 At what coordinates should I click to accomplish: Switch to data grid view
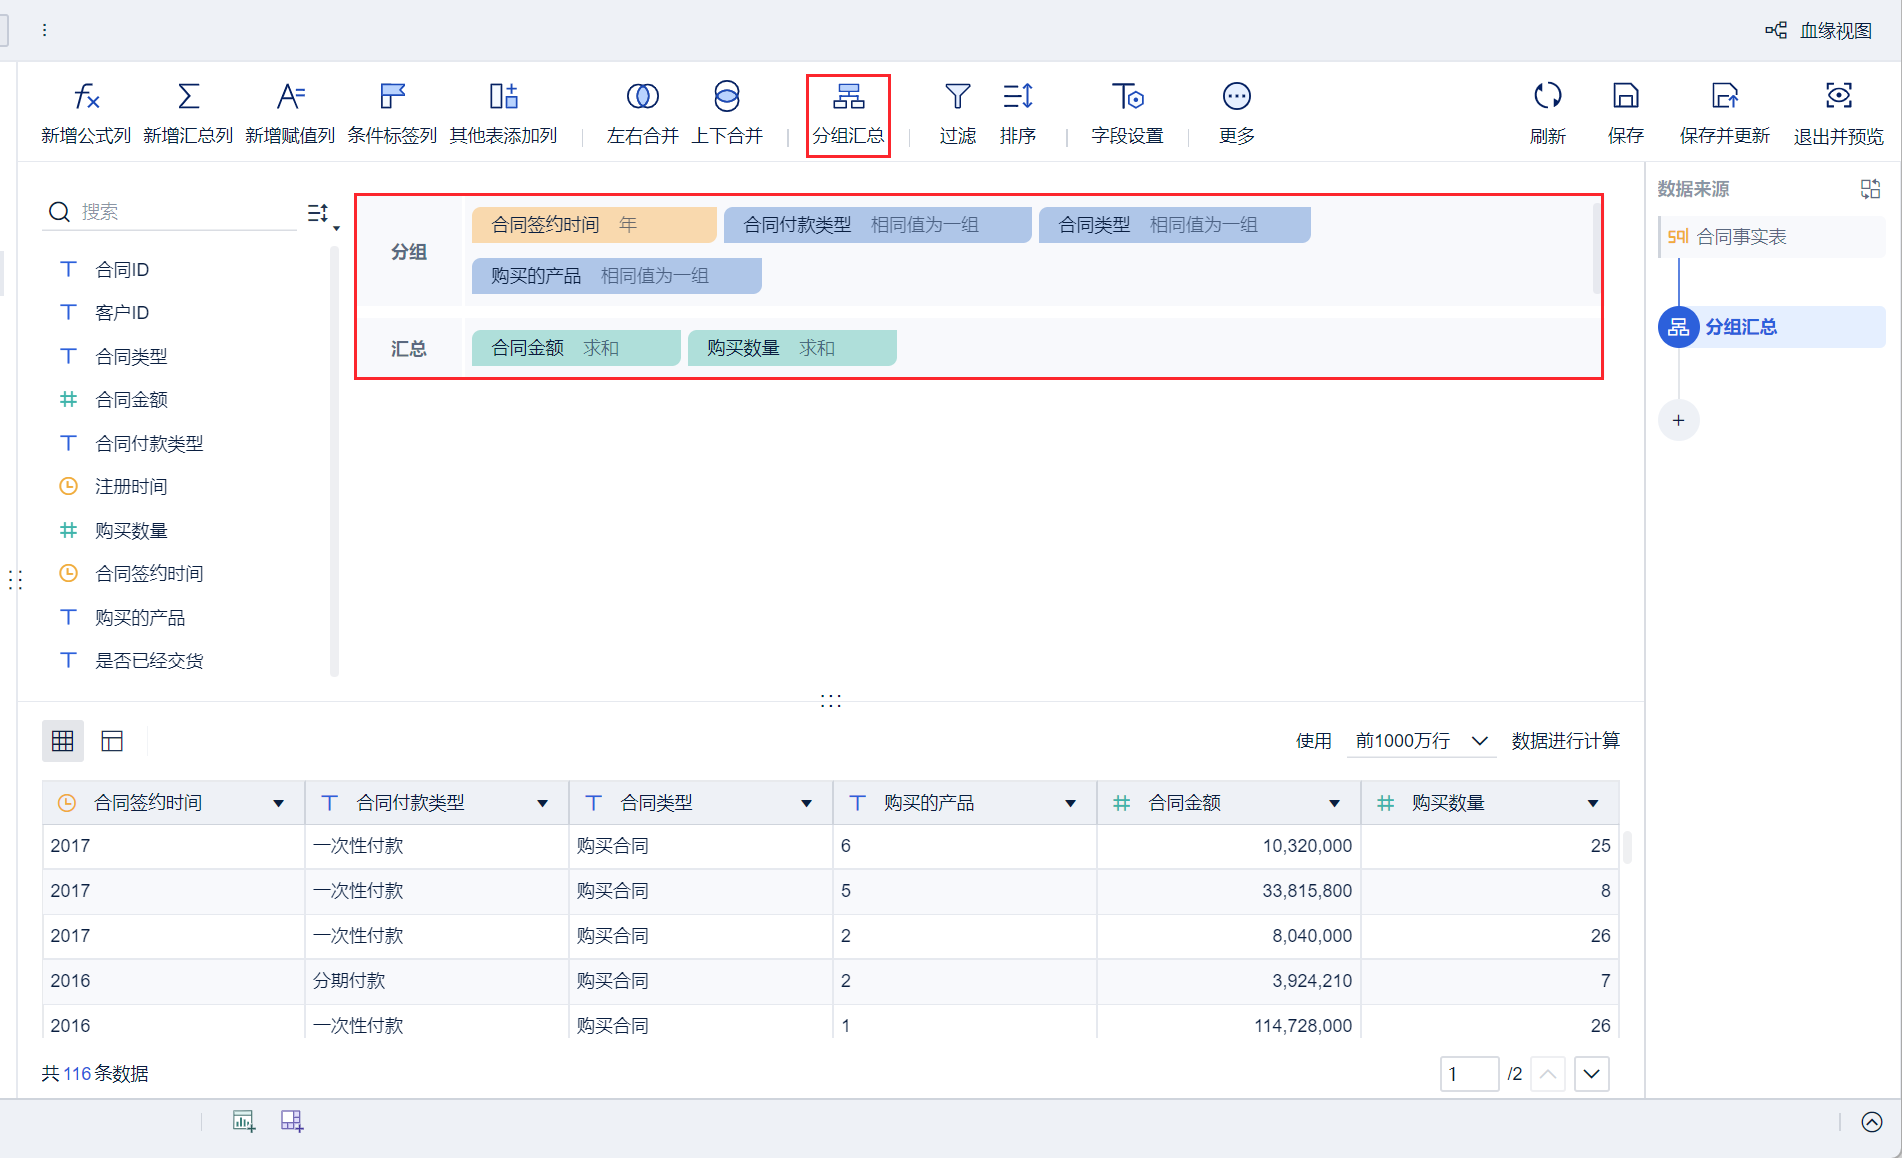63,741
